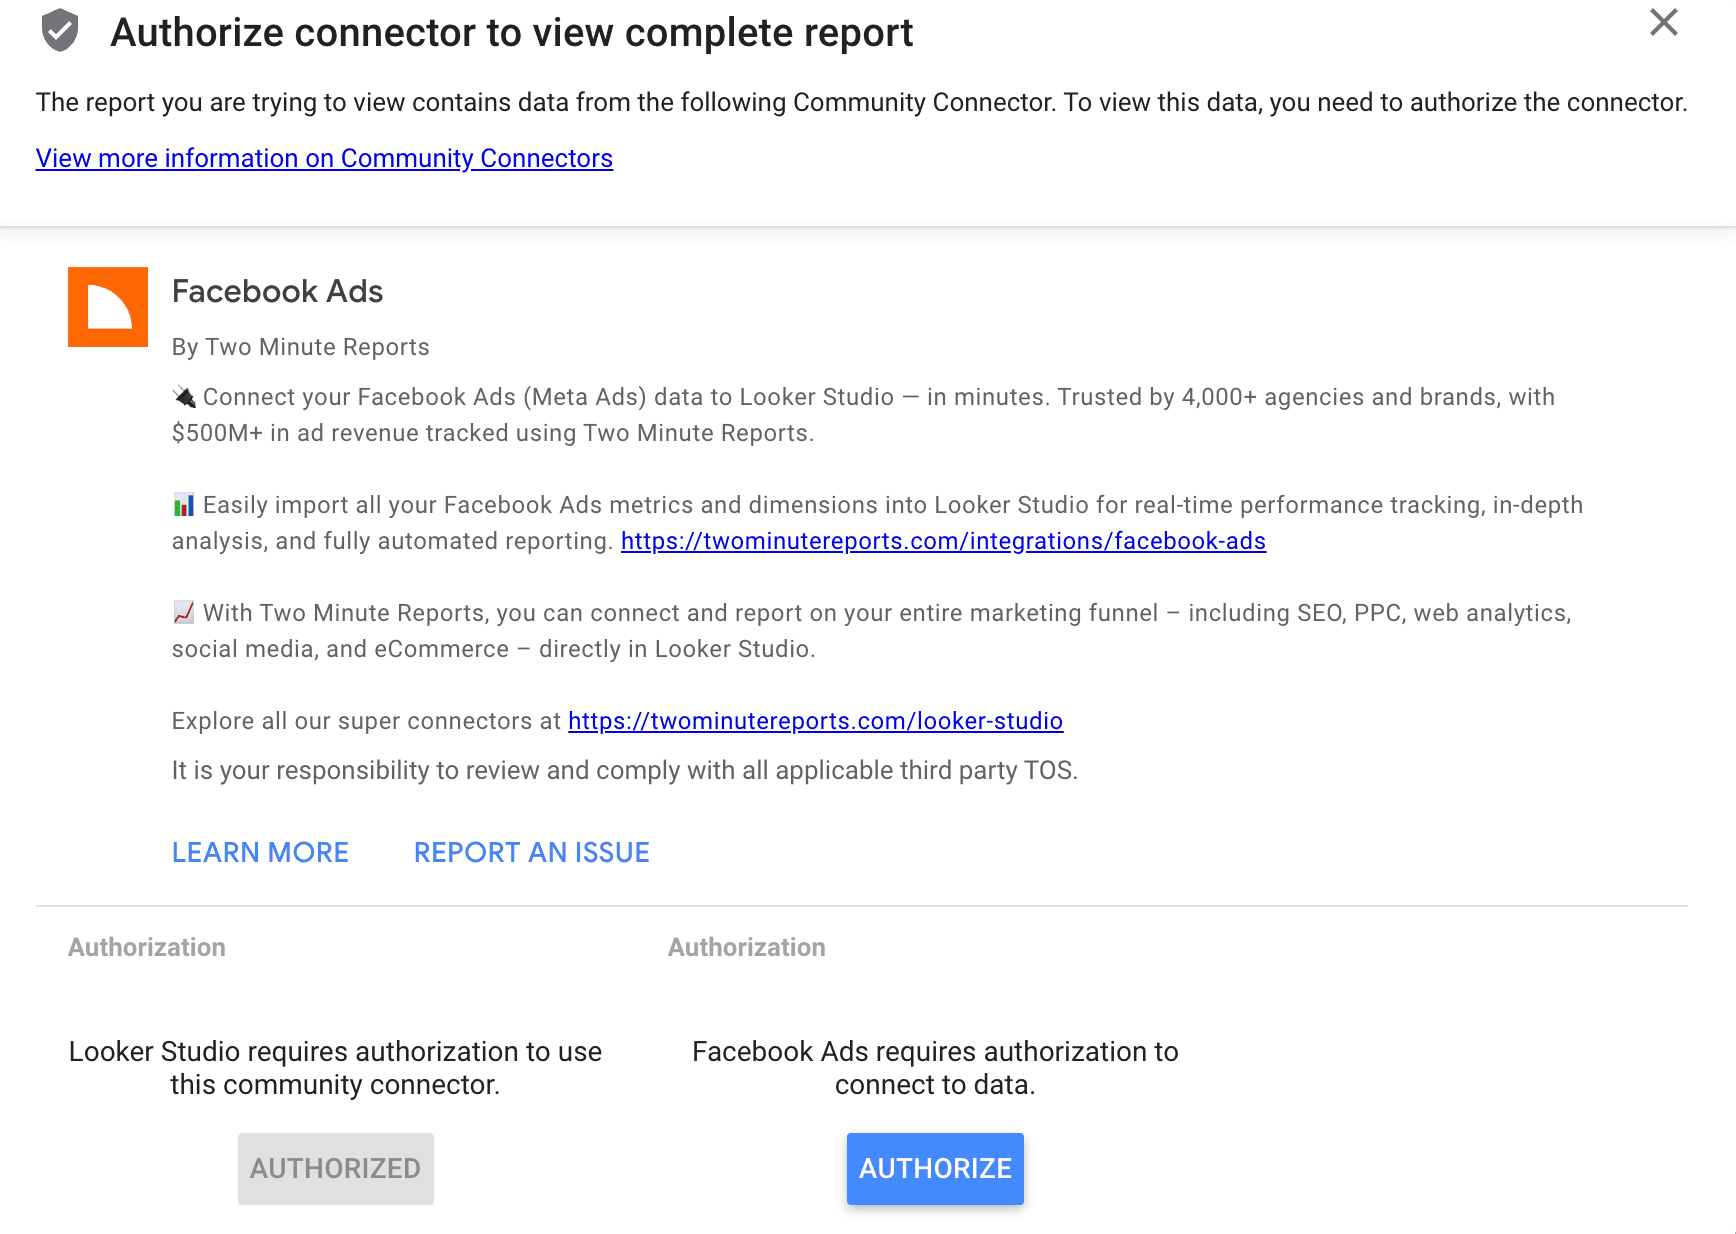Click the blue AUTHORIZE button
Viewport: 1736px width, 1234px height.
[x=935, y=1168]
